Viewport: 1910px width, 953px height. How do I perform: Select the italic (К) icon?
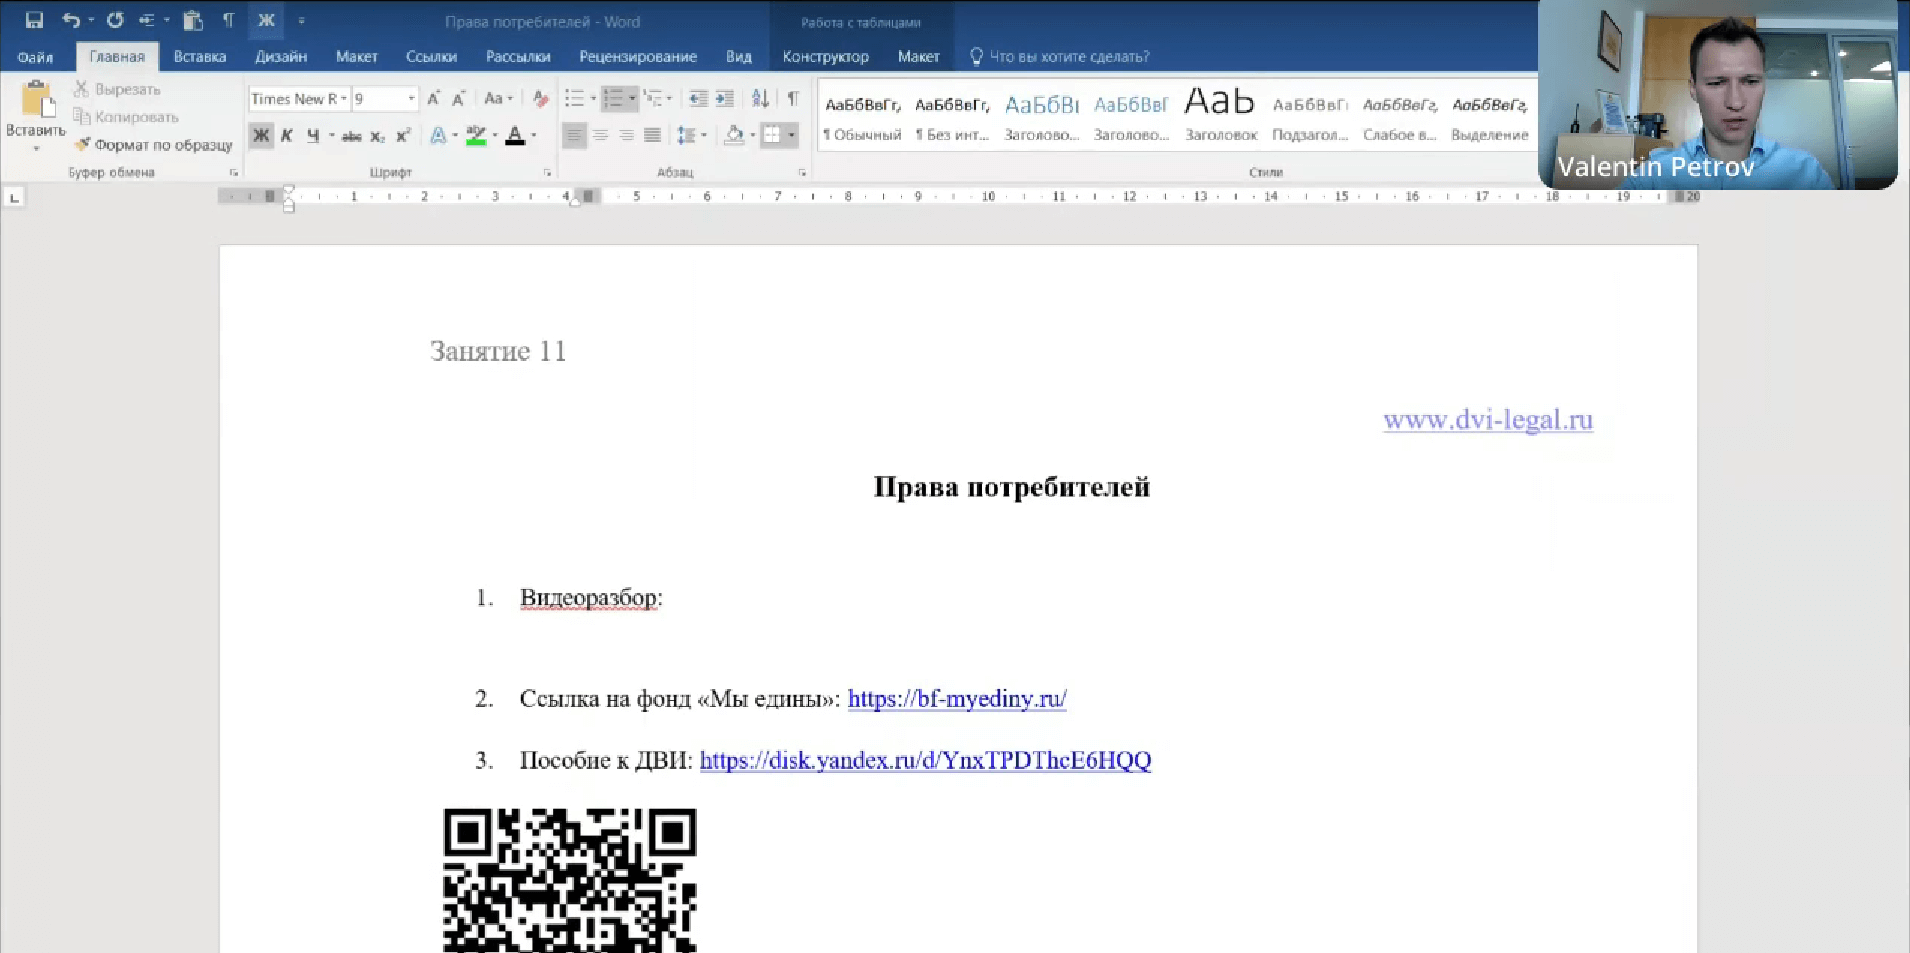287,135
